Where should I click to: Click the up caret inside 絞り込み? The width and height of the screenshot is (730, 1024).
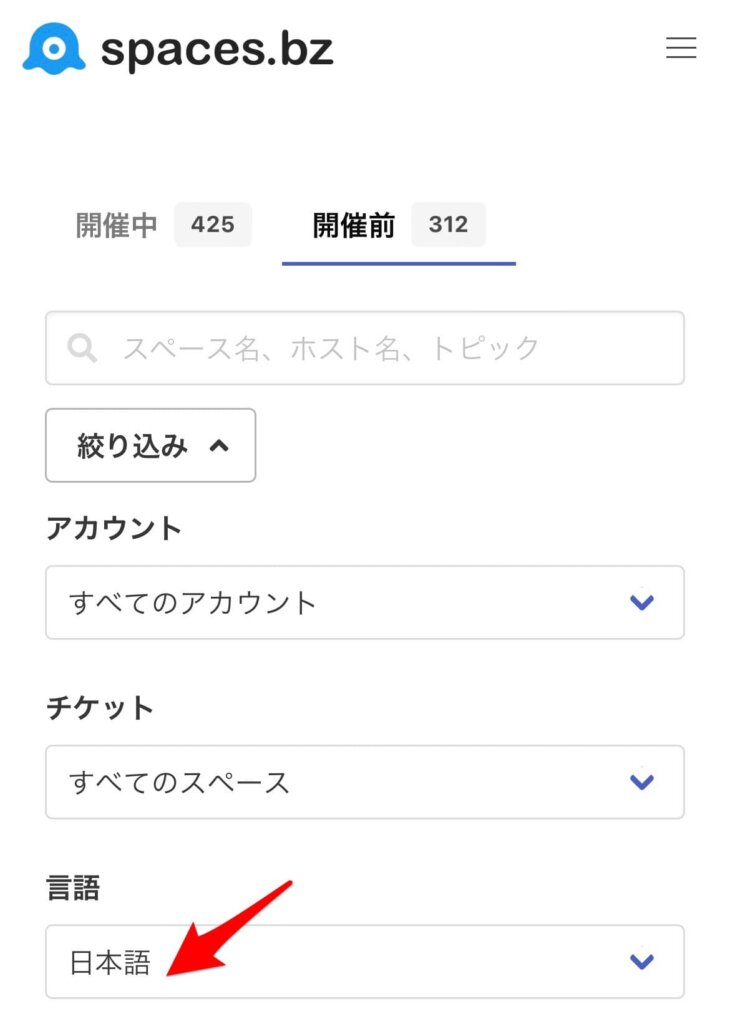point(219,446)
